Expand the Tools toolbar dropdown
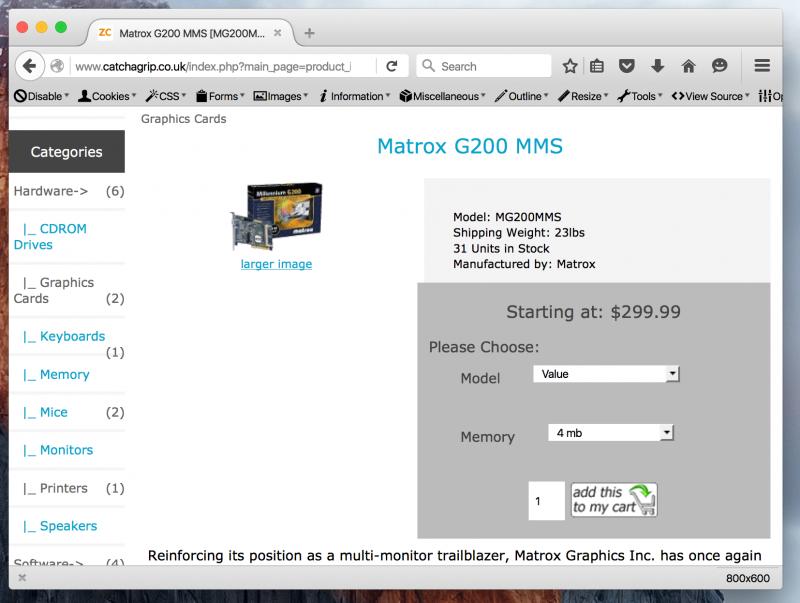This screenshot has width=800, height=603. tap(640, 96)
